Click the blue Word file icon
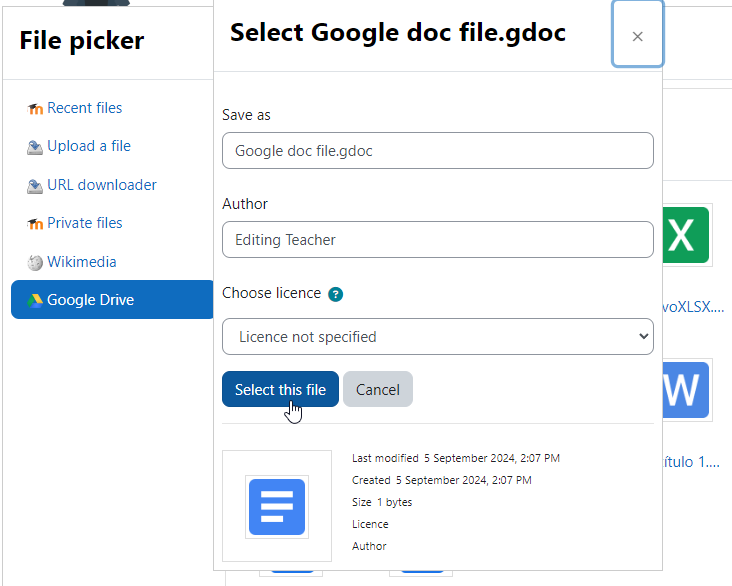 (x=685, y=390)
